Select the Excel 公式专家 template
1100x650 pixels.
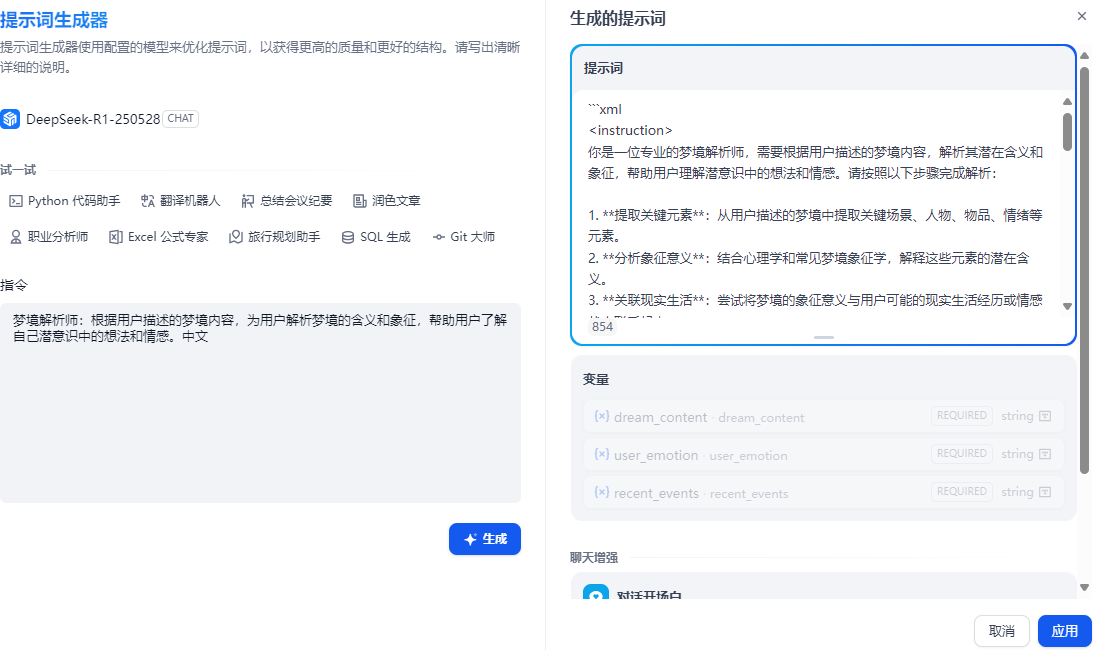(159, 237)
